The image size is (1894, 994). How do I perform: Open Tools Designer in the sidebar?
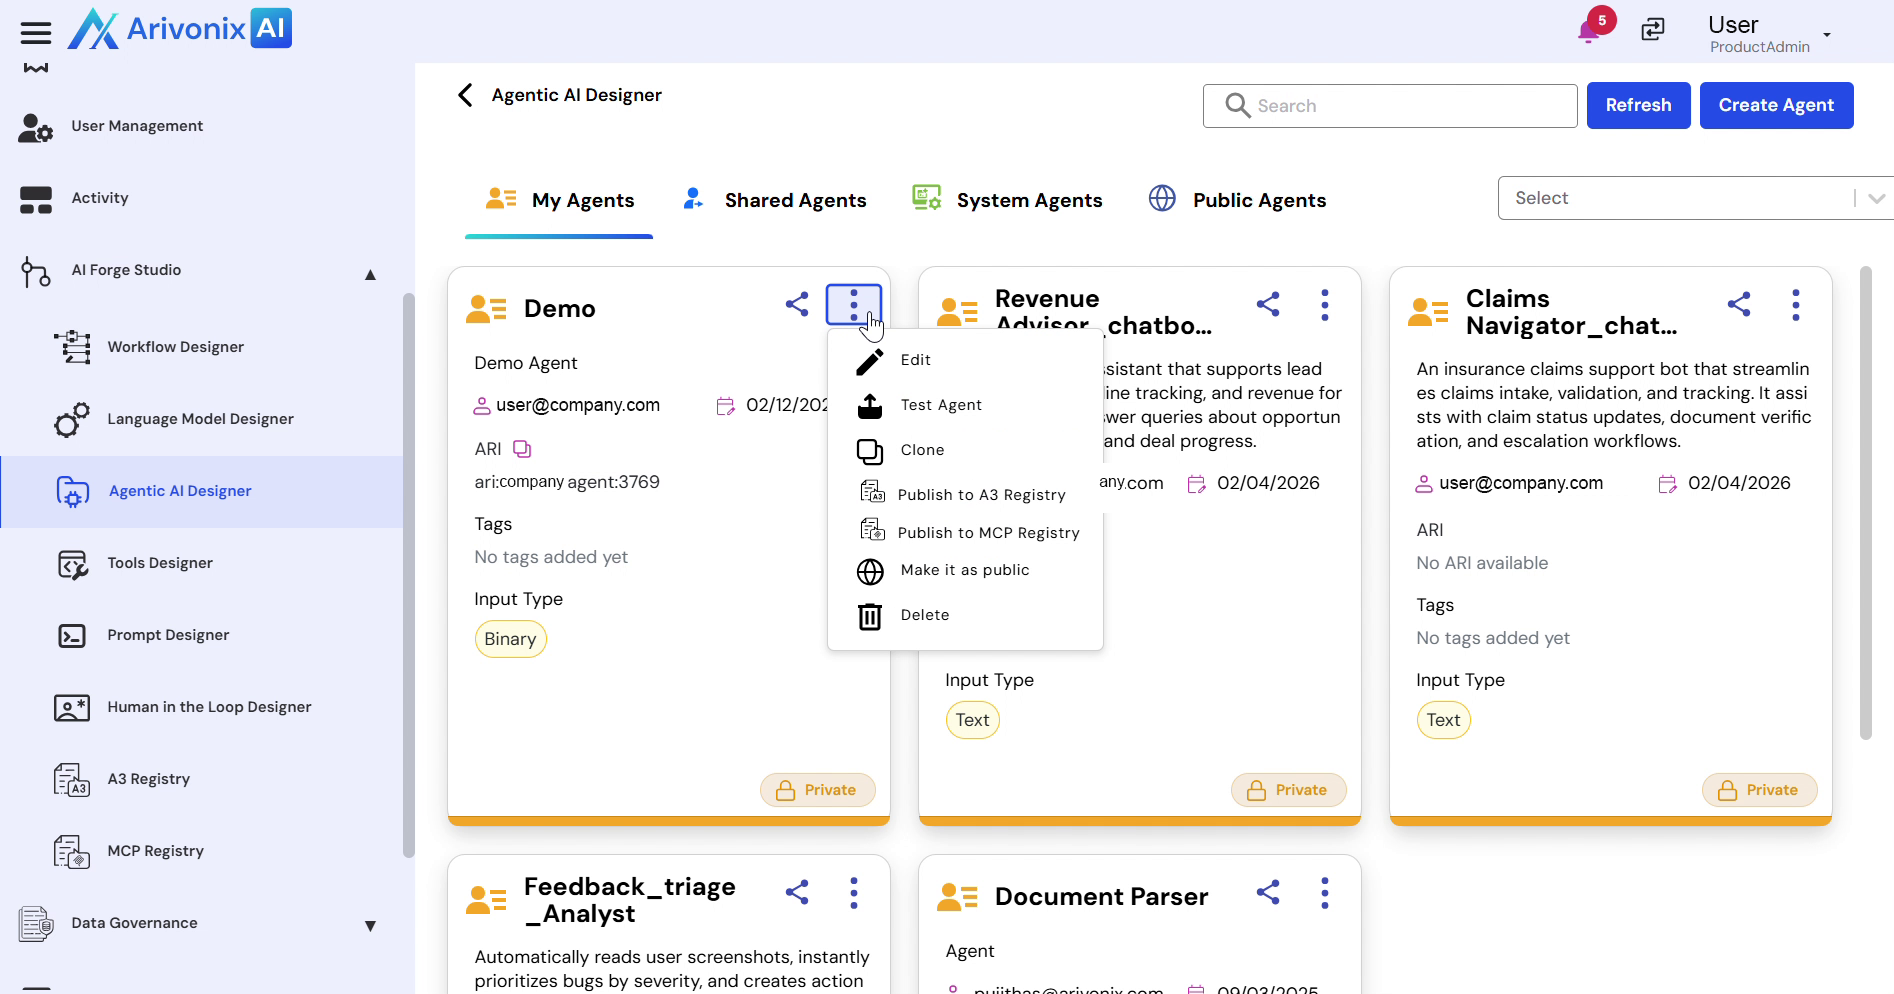160,563
